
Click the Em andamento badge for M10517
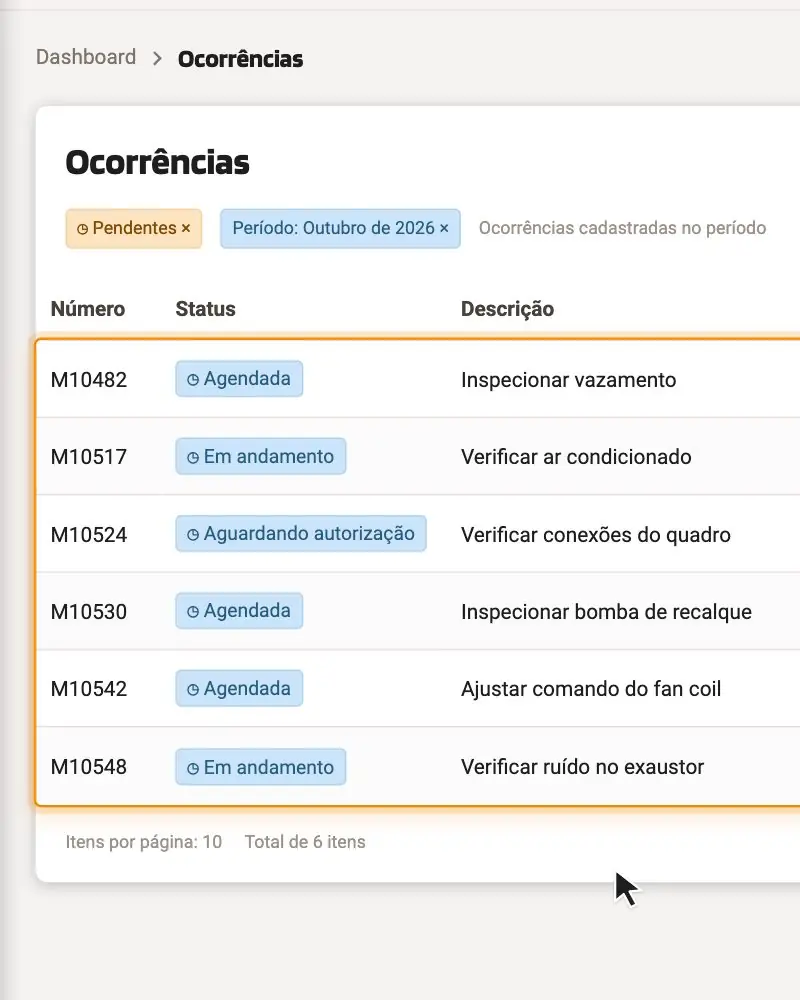click(x=261, y=456)
